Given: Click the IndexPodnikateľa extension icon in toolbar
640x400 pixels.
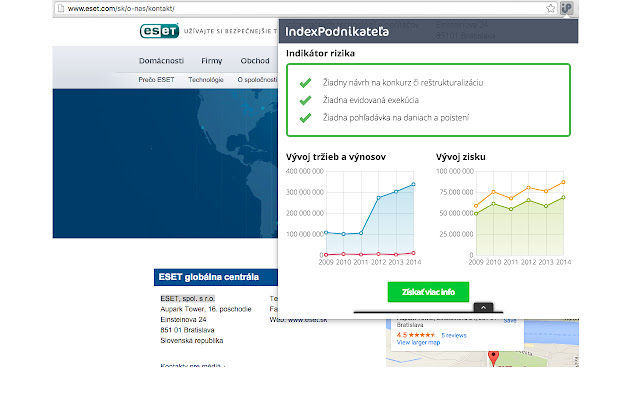Looking at the screenshot, I should [x=567, y=8].
